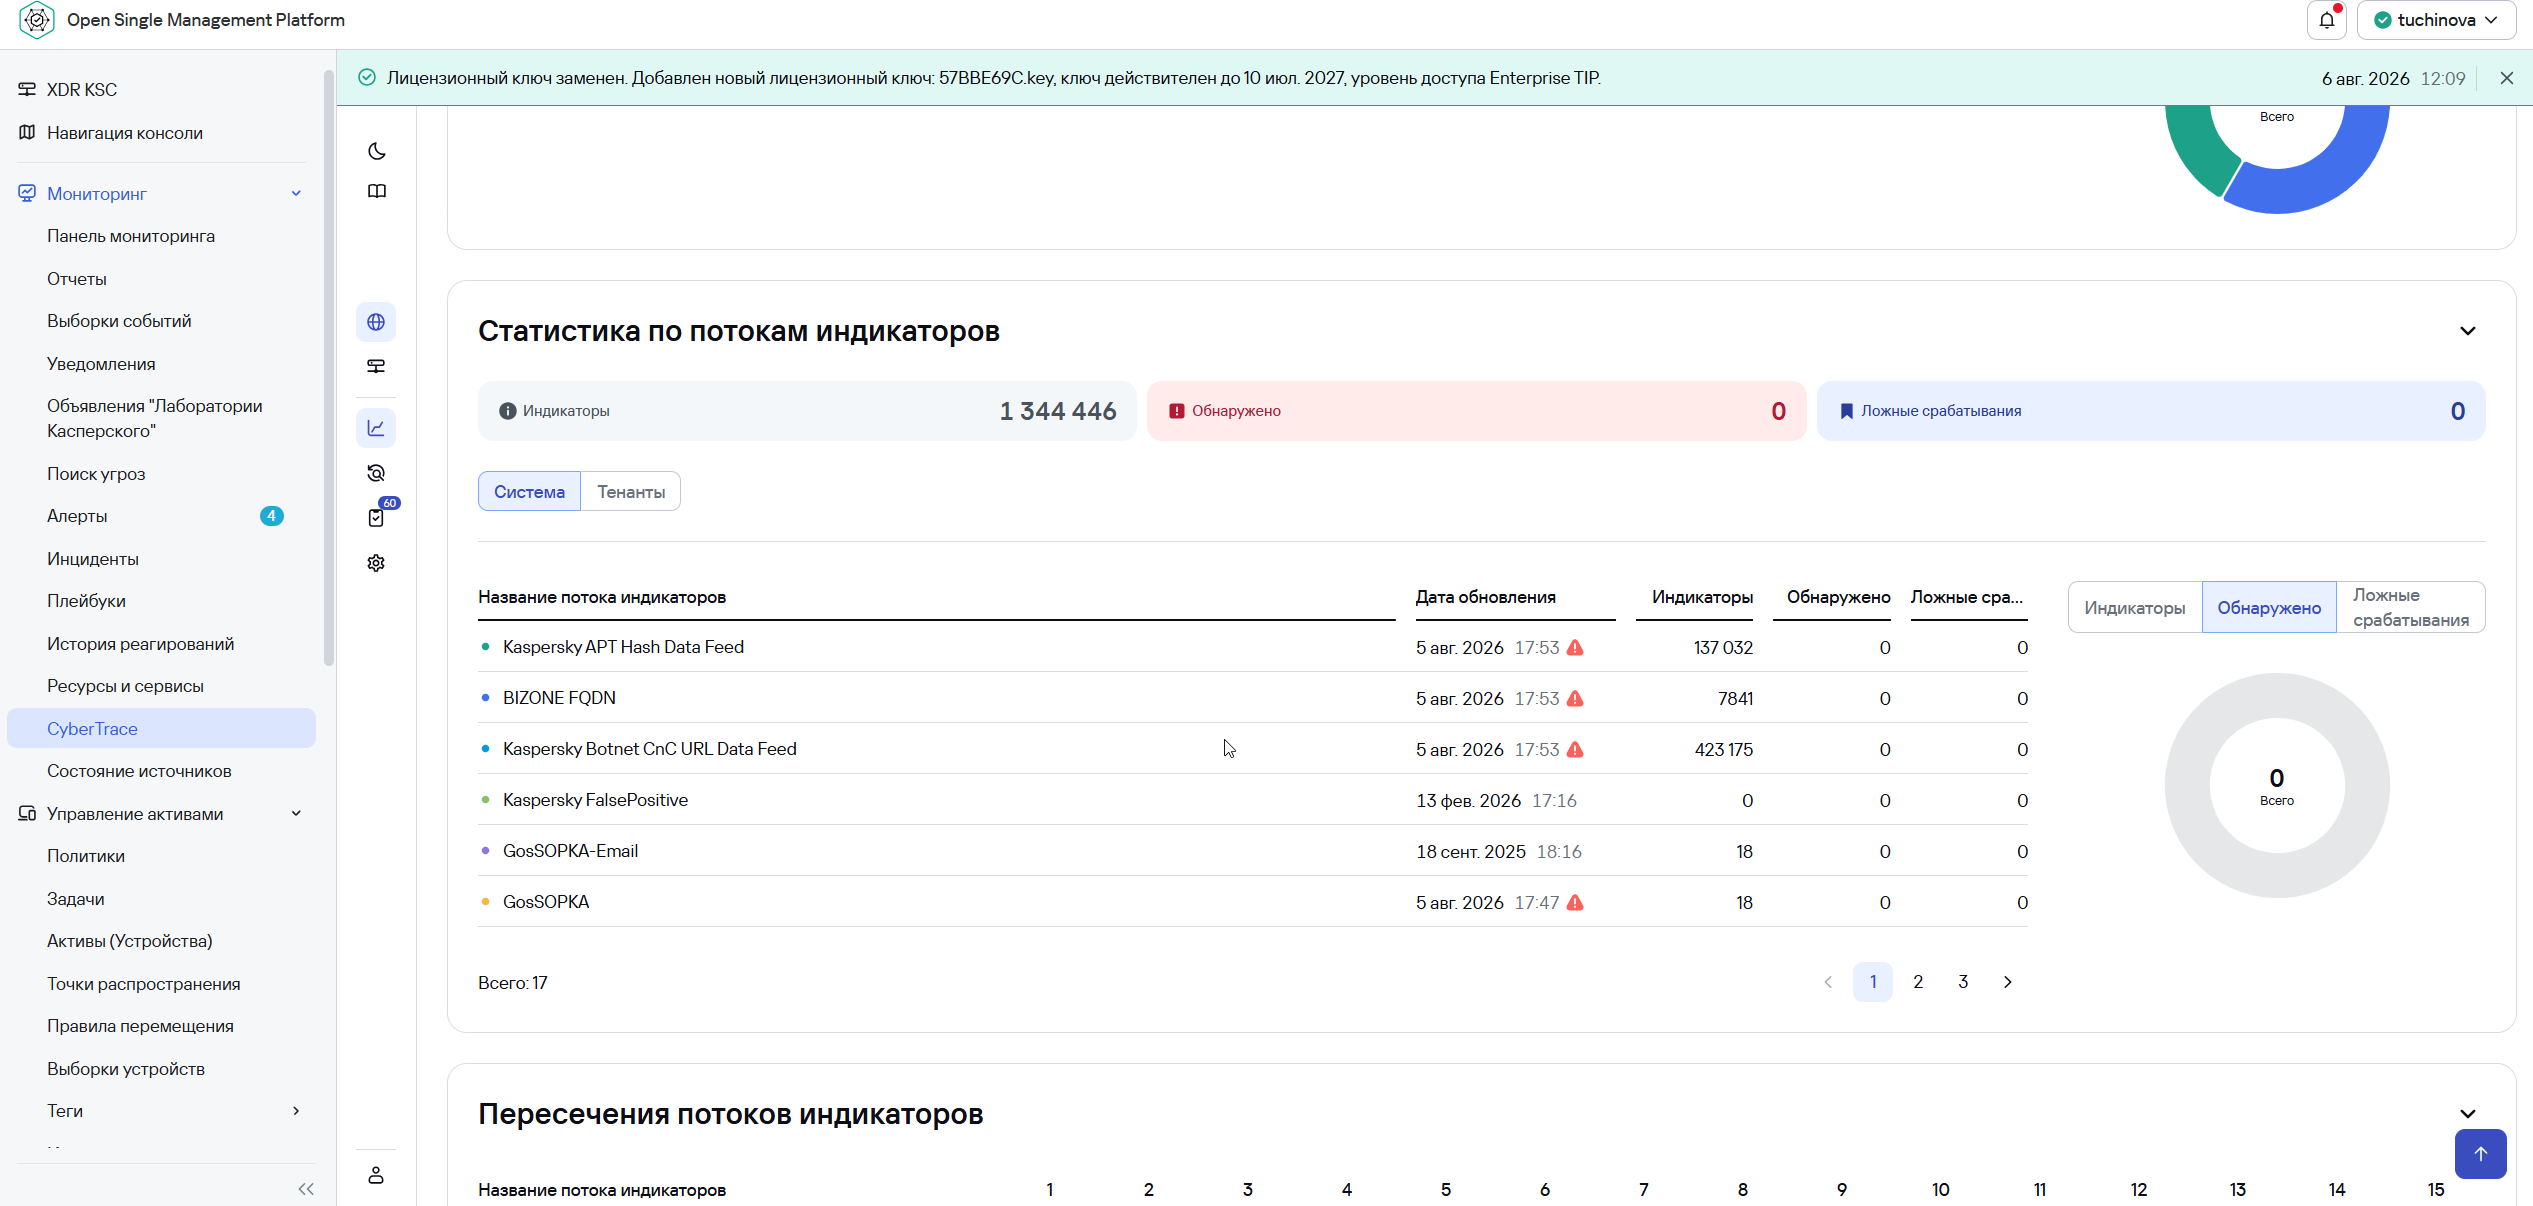The height and width of the screenshot is (1206, 2533).
Task: Open the search lookup icon in secondary sidebar
Action: (376, 473)
